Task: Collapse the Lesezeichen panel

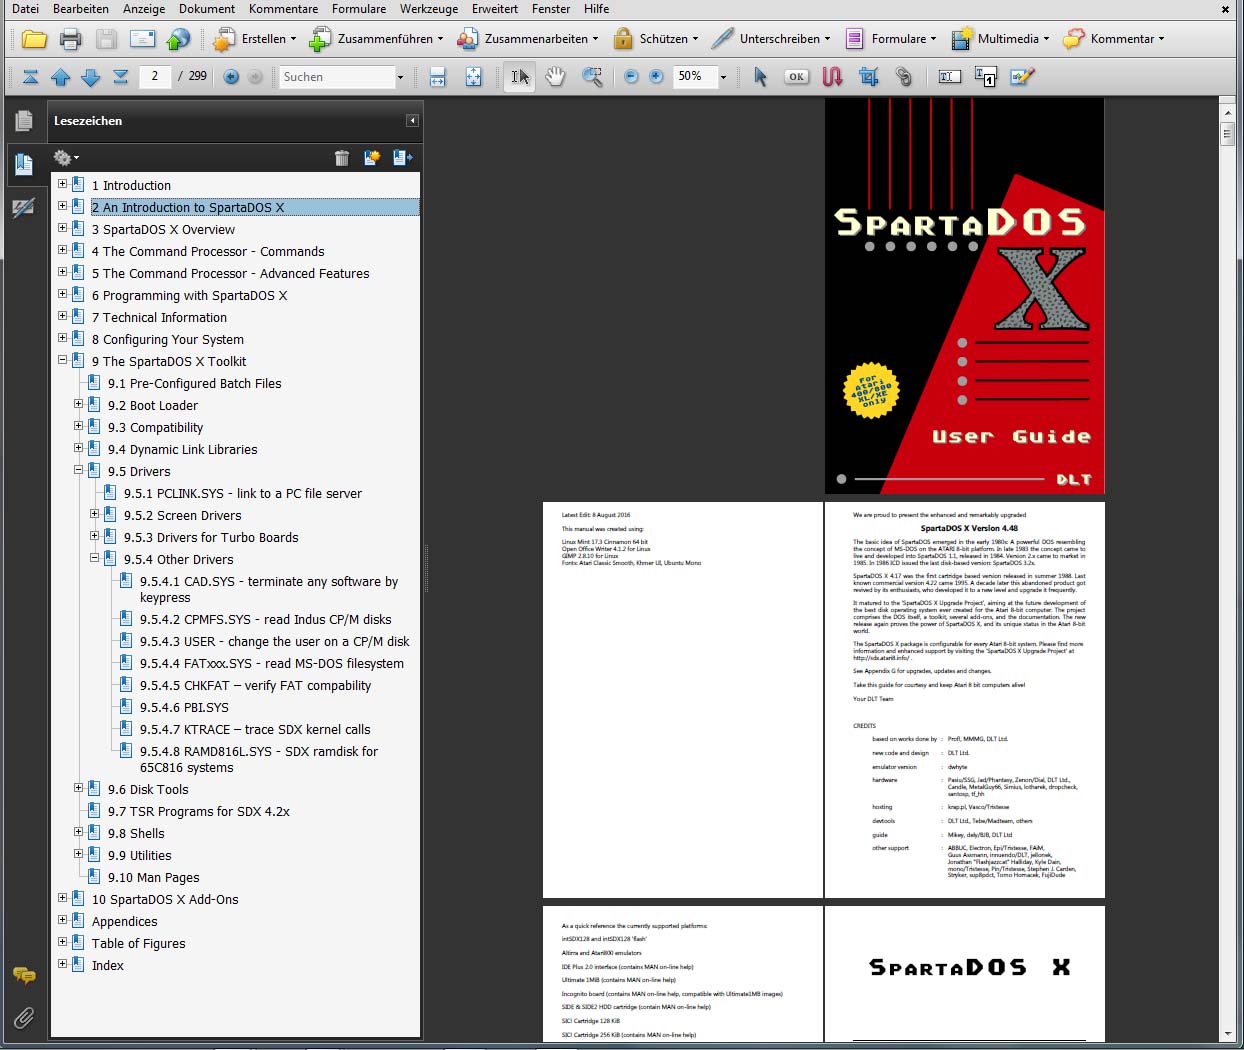Action: point(412,121)
